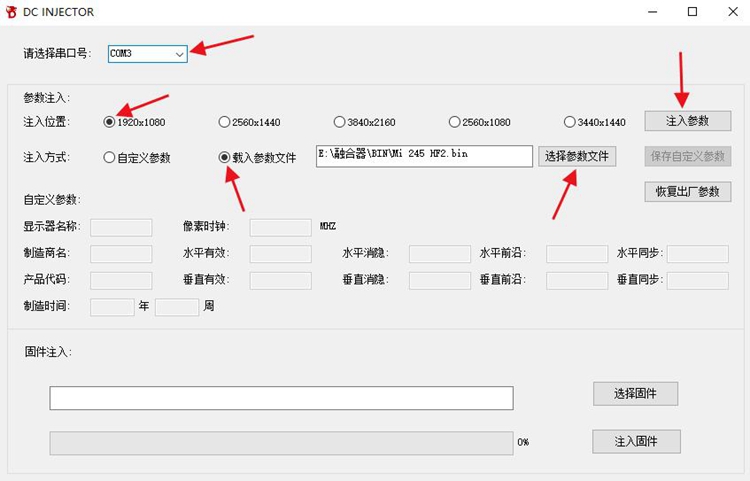The height and width of the screenshot is (481, 750).
Task: Pick the 3440x1440 resolution option
Action: [570, 122]
